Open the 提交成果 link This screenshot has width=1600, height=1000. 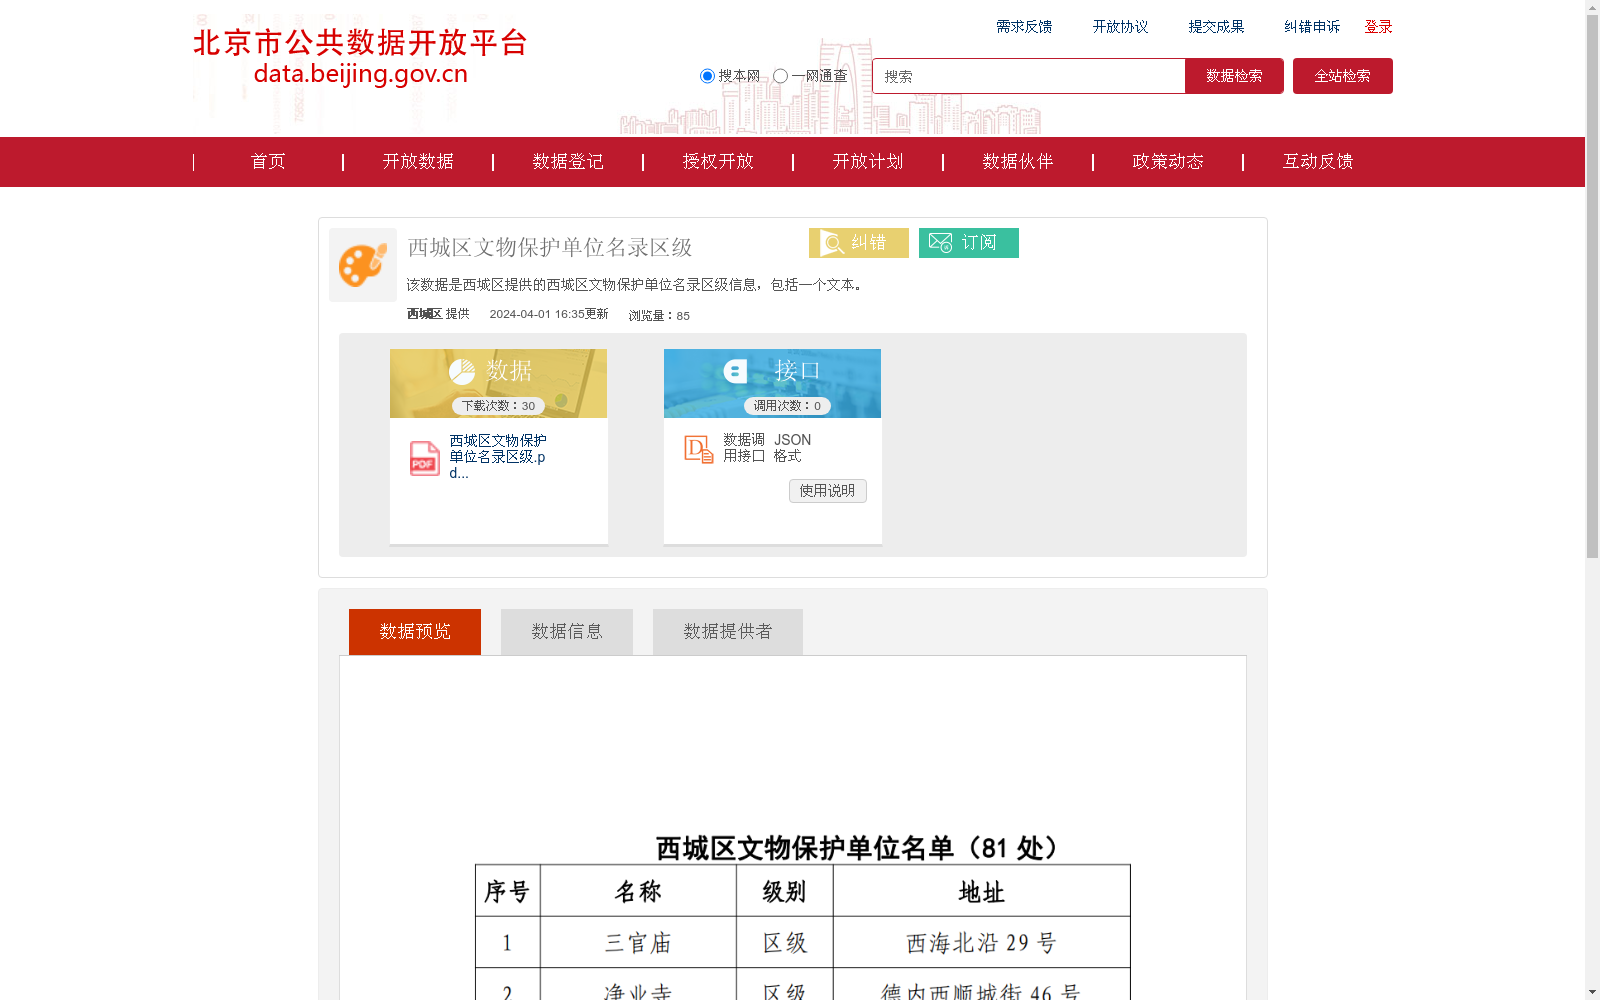pos(1216,27)
